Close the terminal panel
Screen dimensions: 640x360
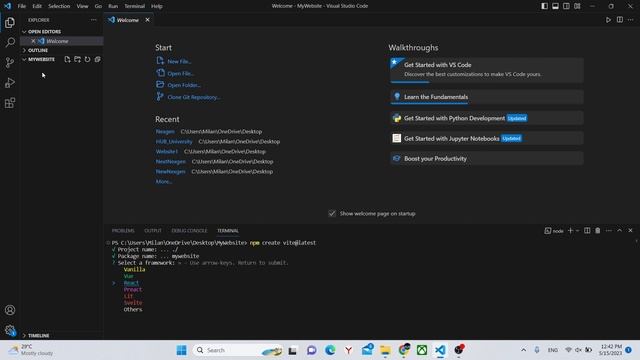pyautogui.click(x=631, y=231)
